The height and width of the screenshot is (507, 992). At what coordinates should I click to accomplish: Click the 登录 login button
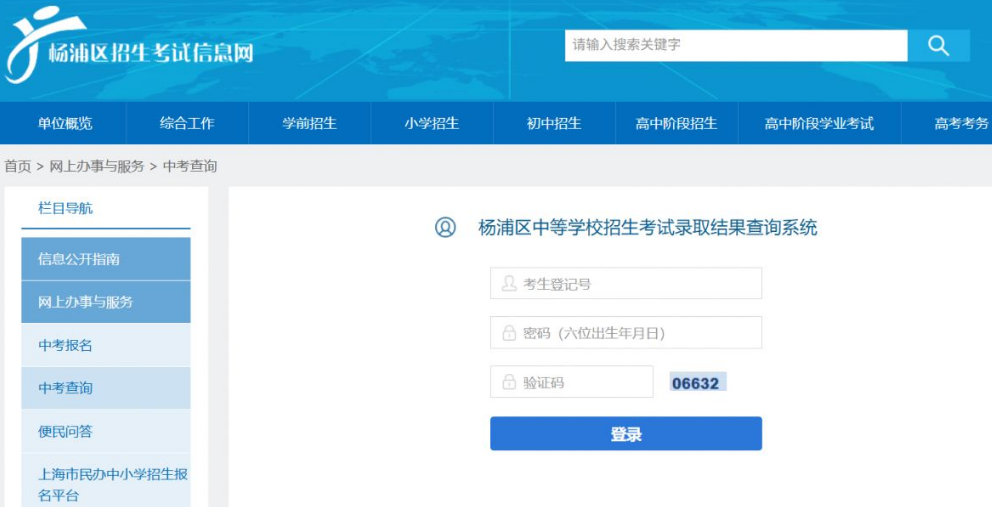click(x=626, y=434)
